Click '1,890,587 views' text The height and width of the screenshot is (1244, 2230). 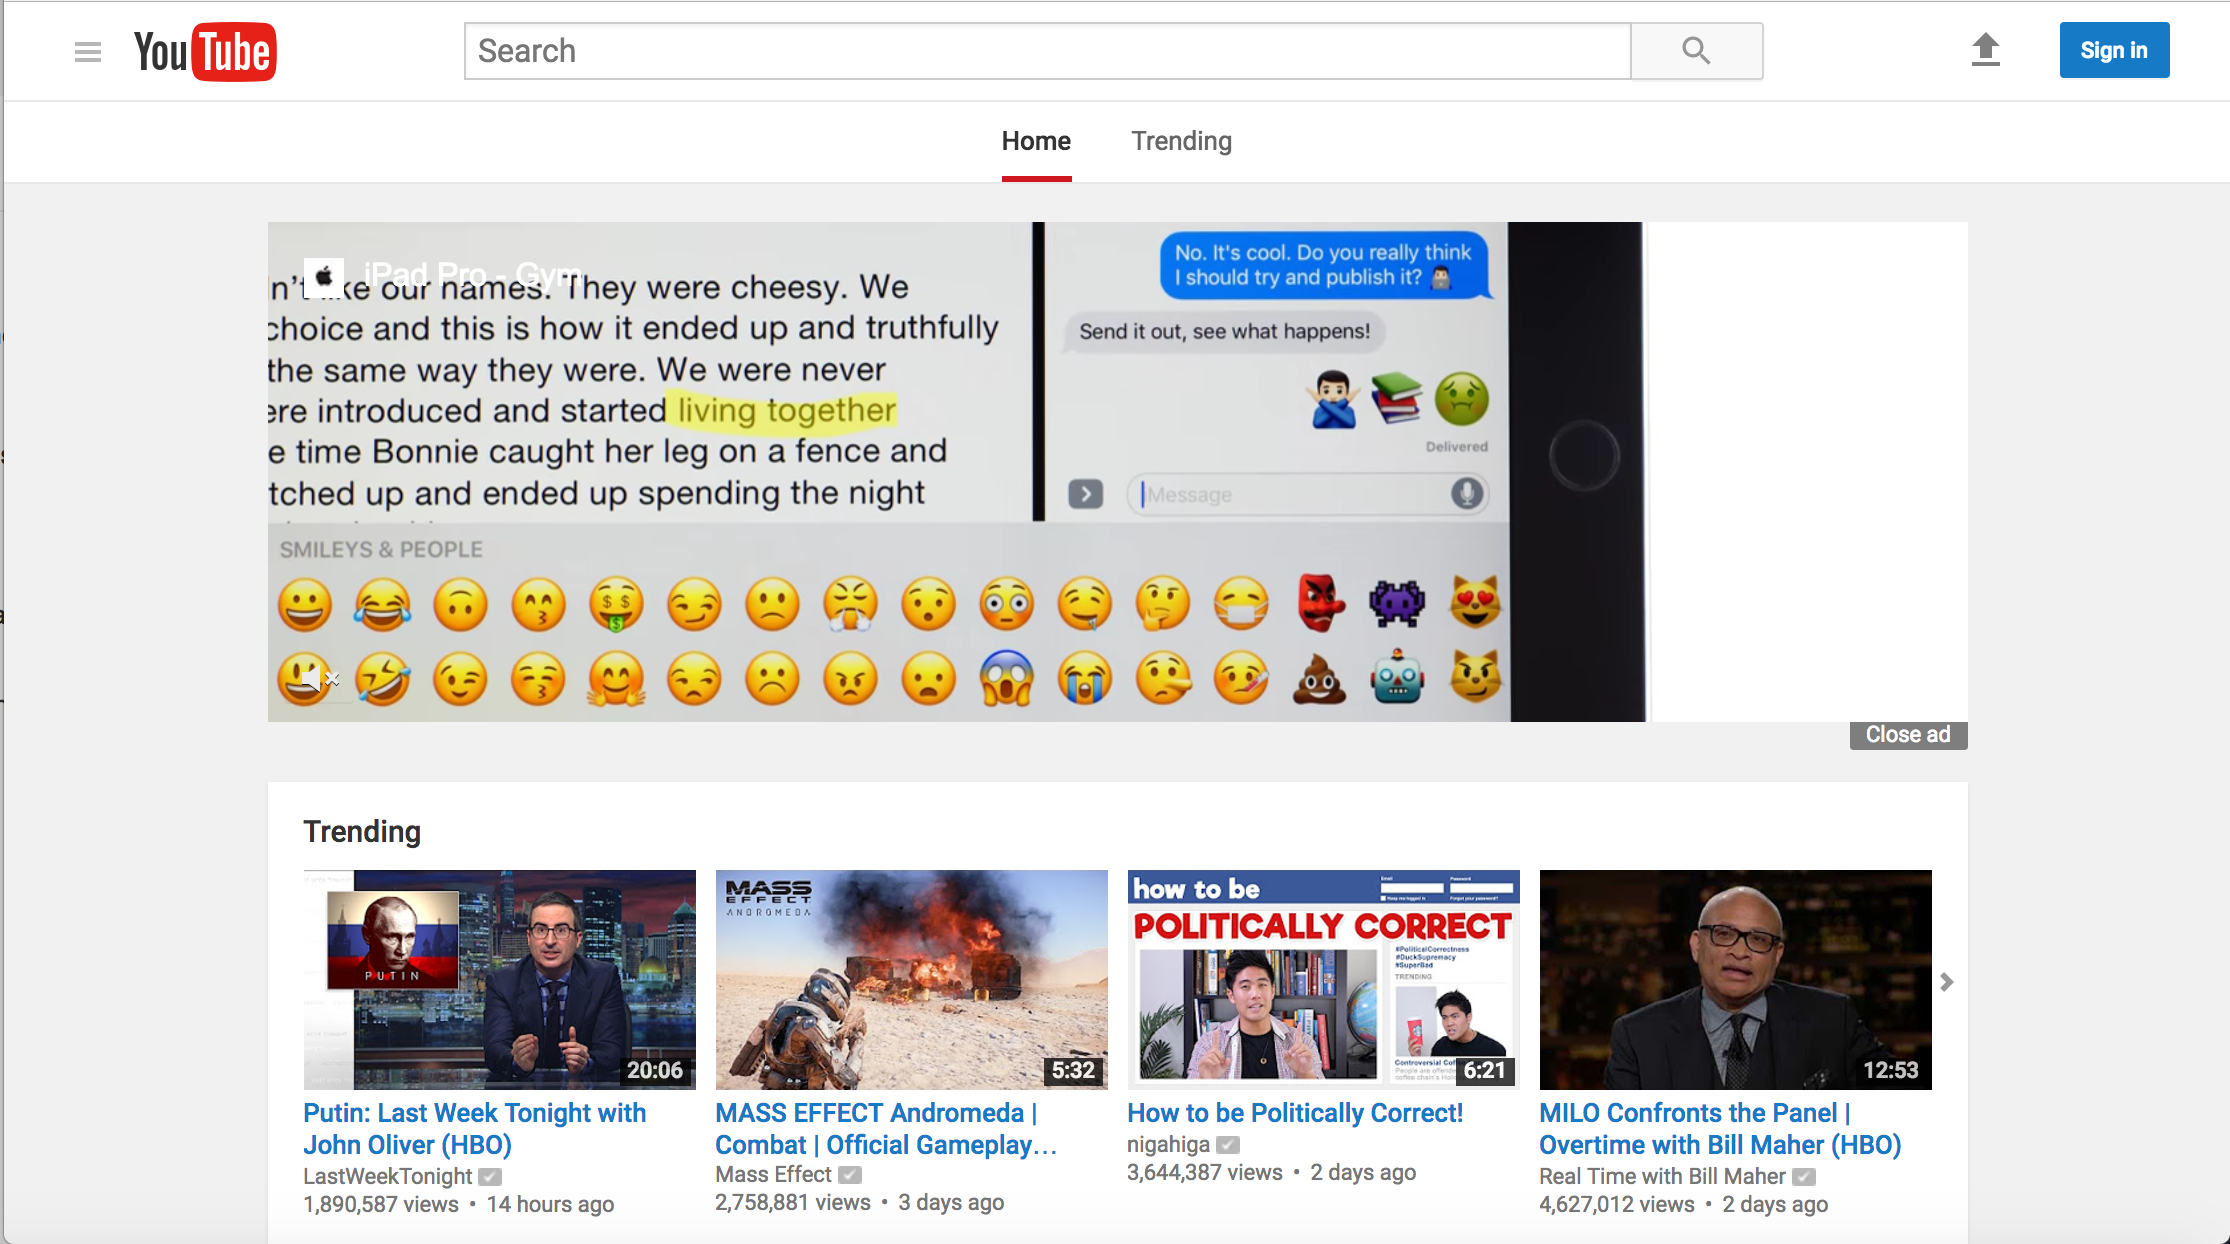[x=381, y=1205]
